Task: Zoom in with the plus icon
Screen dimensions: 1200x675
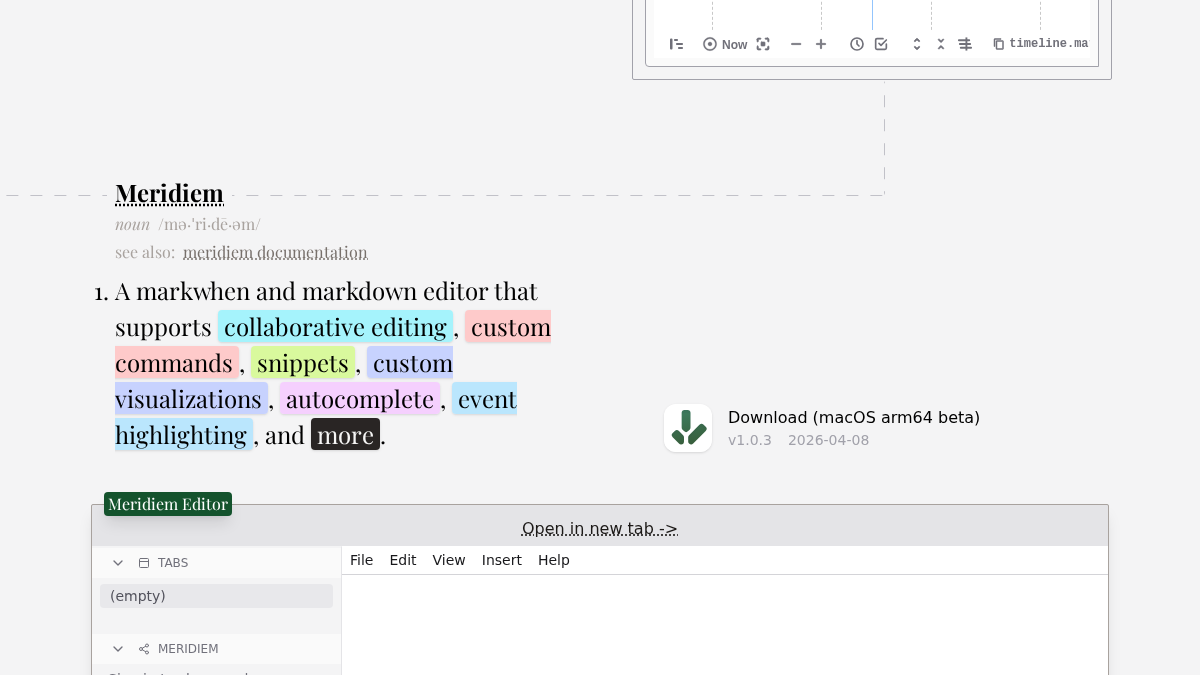Action: [x=821, y=44]
